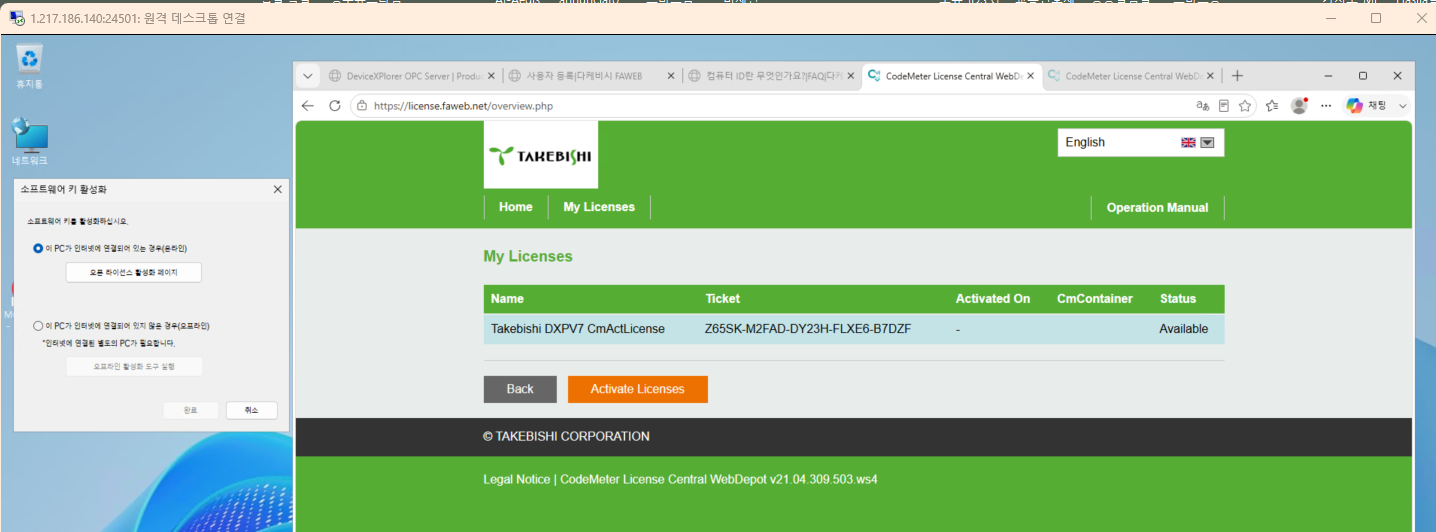
Task: Open the Operation Manual link
Action: point(1157,208)
